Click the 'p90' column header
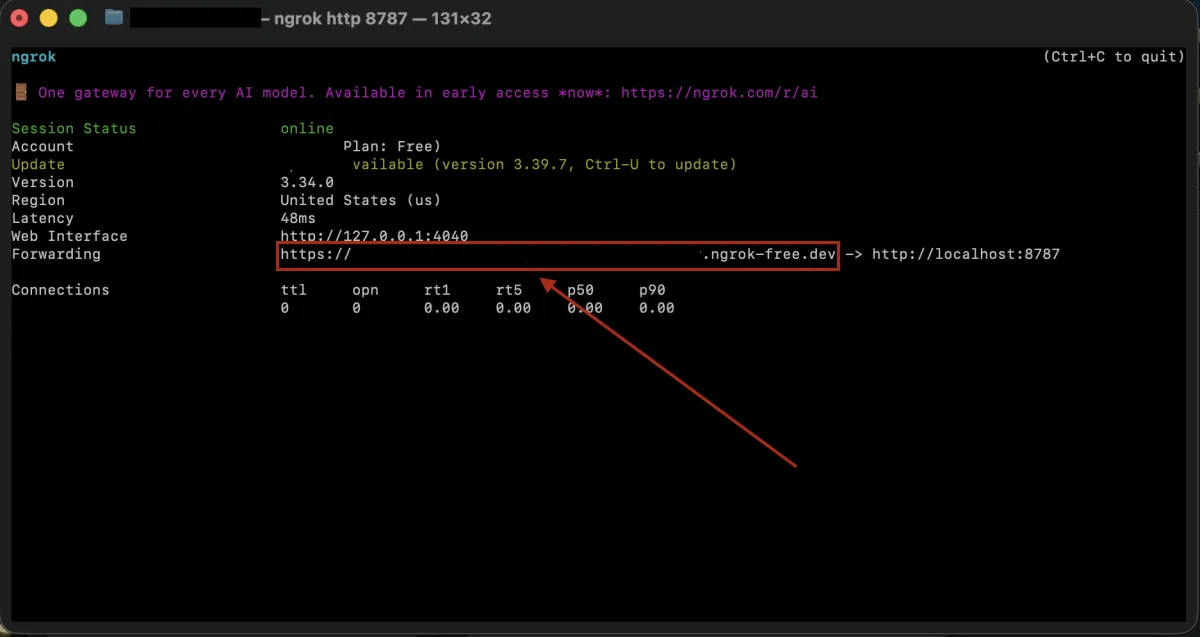1200x637 pixels. click(x=653, y=290)
